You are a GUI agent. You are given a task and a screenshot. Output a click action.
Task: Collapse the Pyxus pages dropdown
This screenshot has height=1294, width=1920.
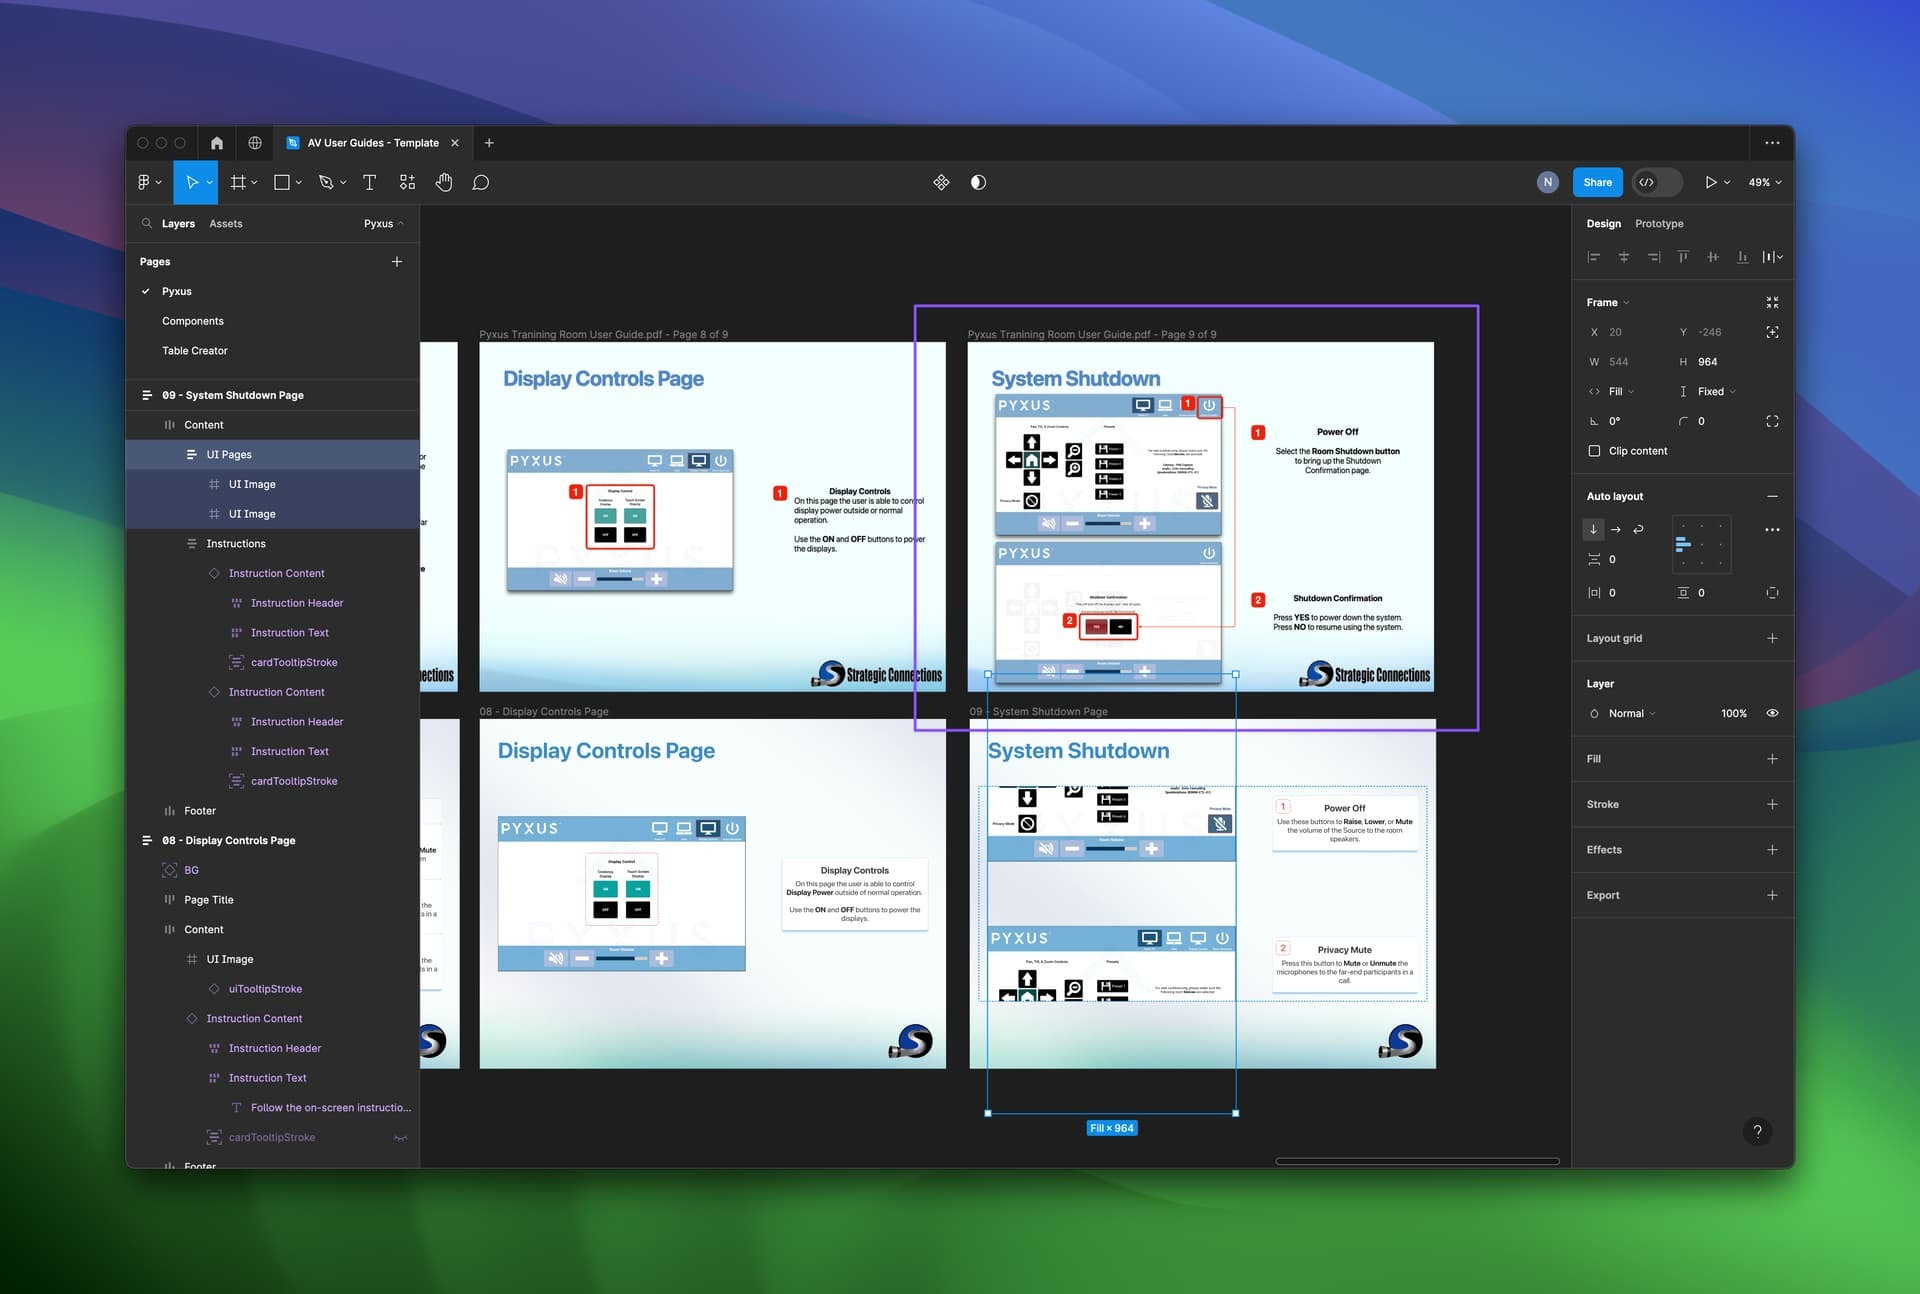[x=384, y=223]
